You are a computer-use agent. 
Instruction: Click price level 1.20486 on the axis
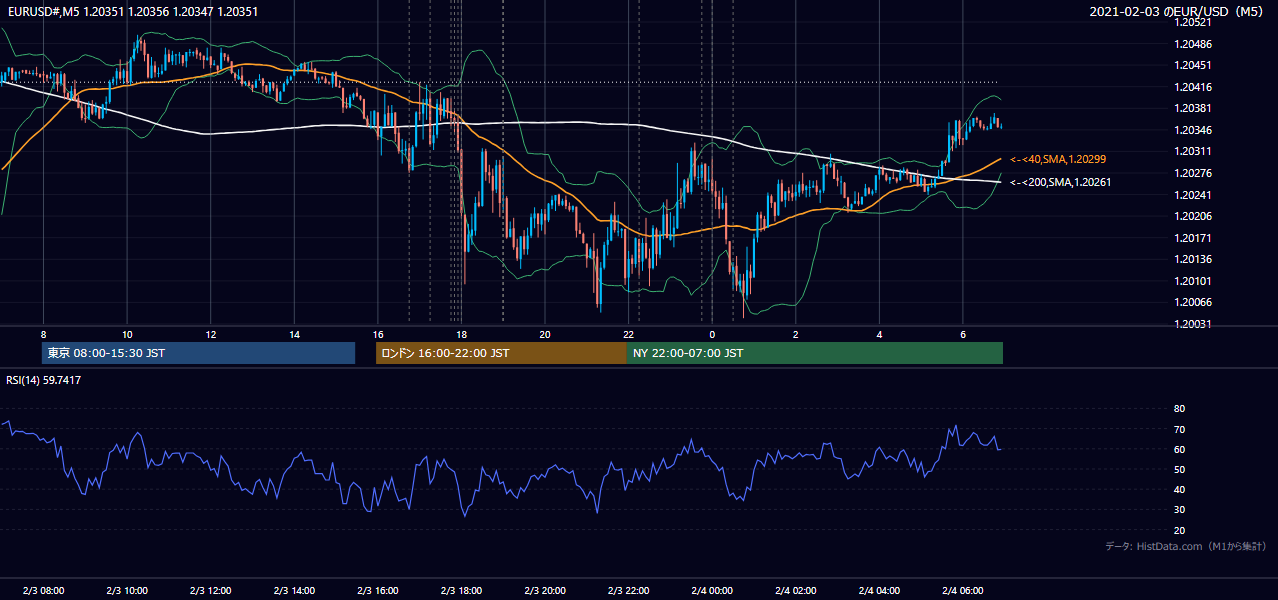pyautogui.click(x=1193, y=44)
